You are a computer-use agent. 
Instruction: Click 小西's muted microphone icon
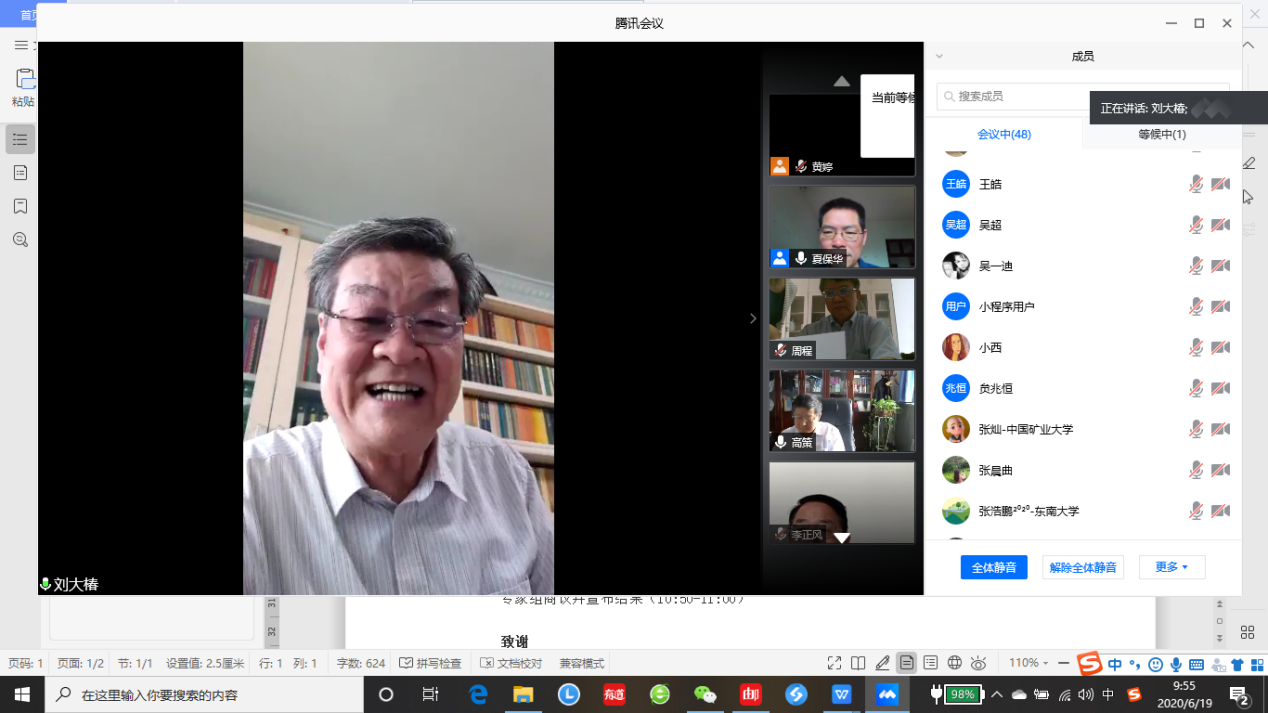click(x=1195, y=348)
